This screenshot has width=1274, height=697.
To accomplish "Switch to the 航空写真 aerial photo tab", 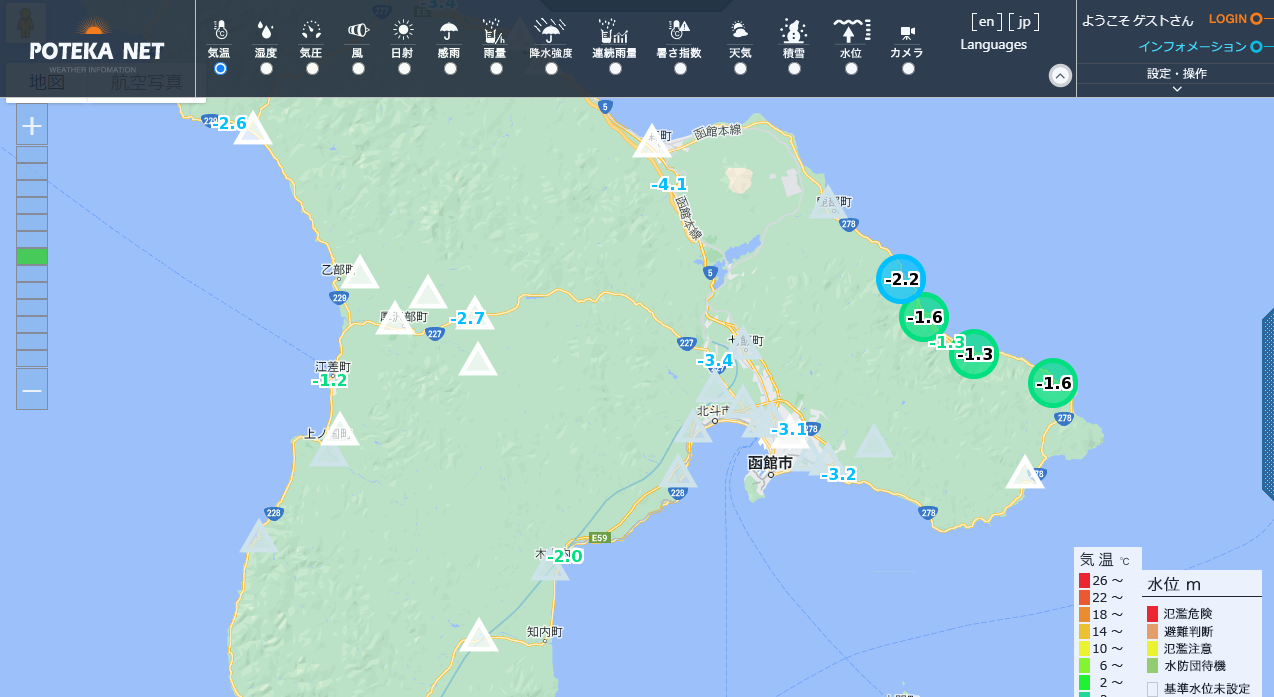I will click(147, 82).
